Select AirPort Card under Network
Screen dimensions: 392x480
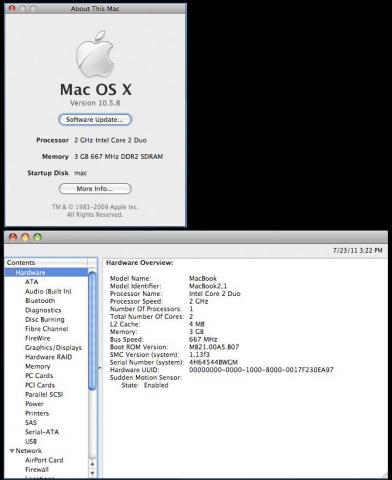coord(44,460)
